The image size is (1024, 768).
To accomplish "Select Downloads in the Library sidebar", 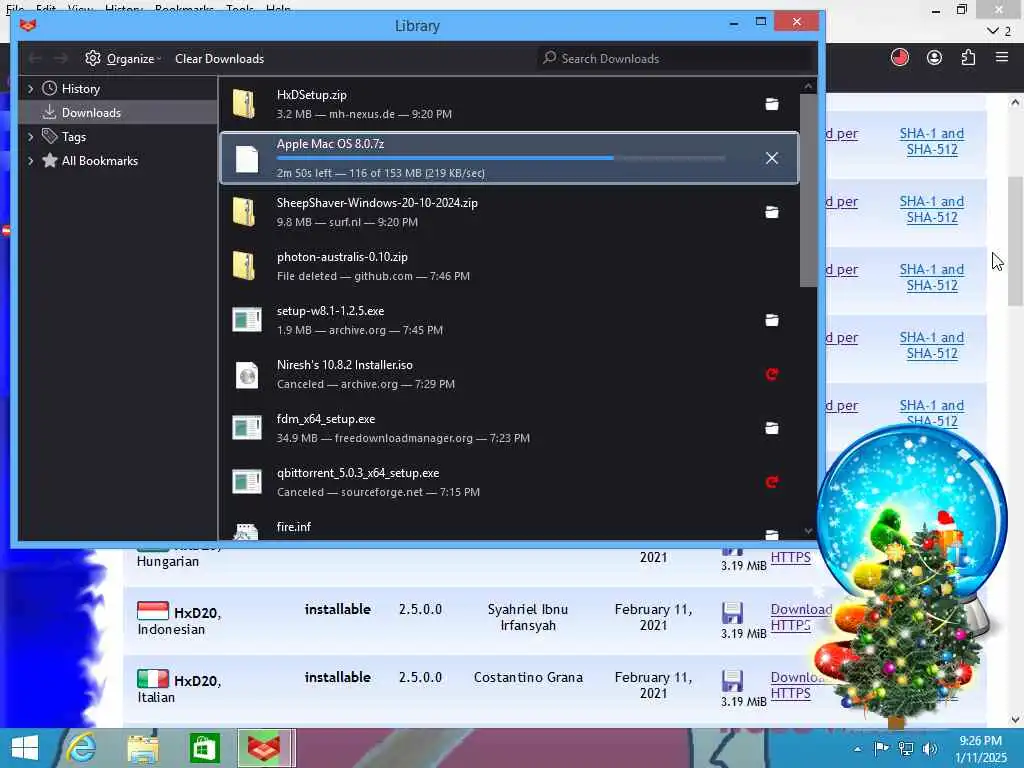I will pos(118,112).
